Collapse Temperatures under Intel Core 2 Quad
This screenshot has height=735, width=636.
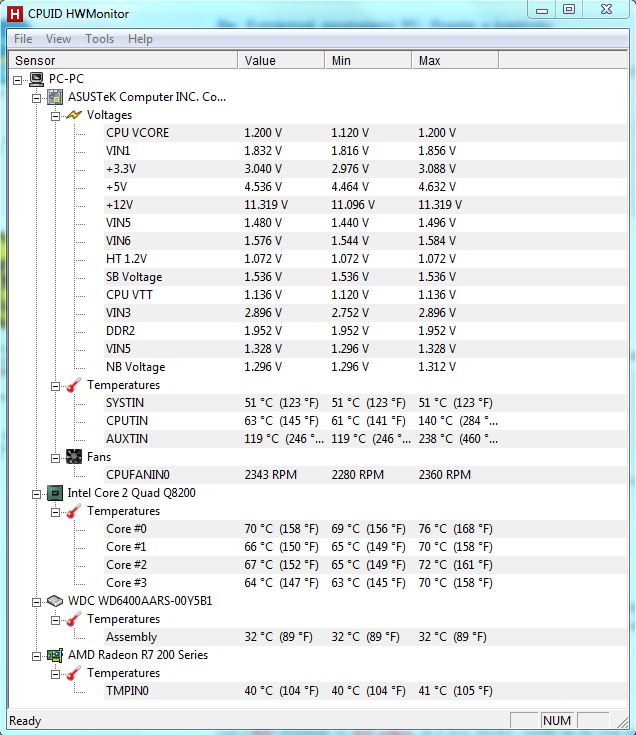55,512
